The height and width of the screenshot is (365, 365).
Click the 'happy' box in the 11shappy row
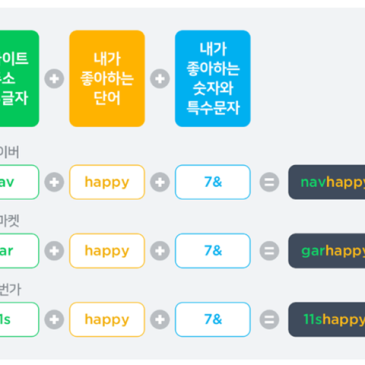pyautogui.click(x=107, y=319)
